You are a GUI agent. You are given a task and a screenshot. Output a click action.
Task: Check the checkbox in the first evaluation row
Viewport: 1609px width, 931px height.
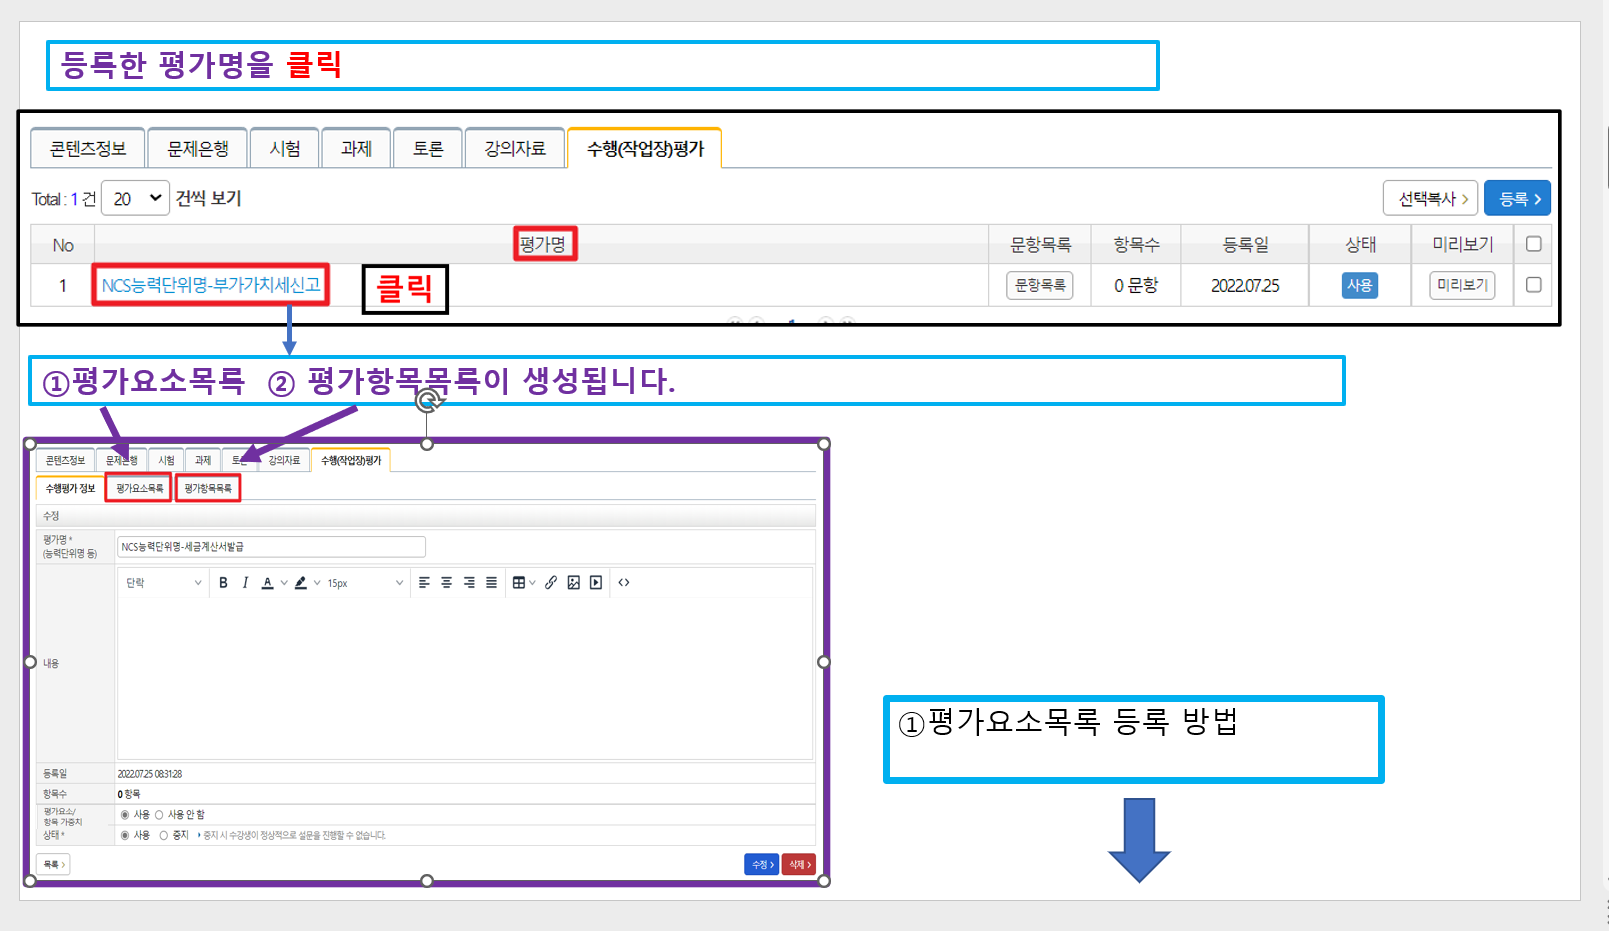coord(1533,285)
